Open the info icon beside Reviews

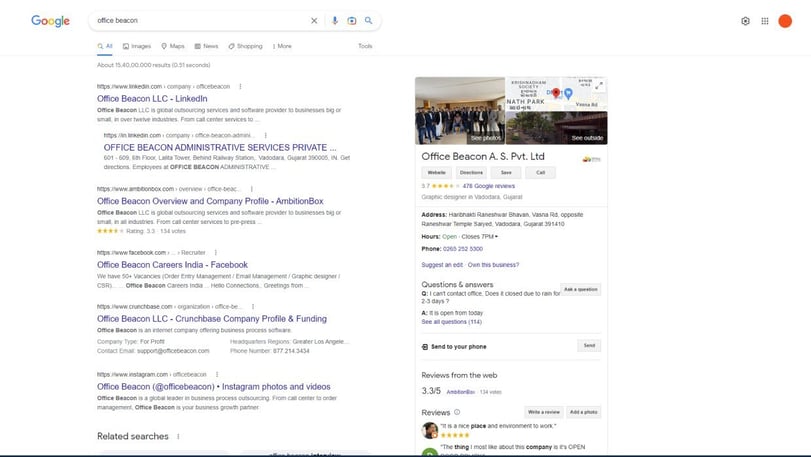click(x=457, y=412)
